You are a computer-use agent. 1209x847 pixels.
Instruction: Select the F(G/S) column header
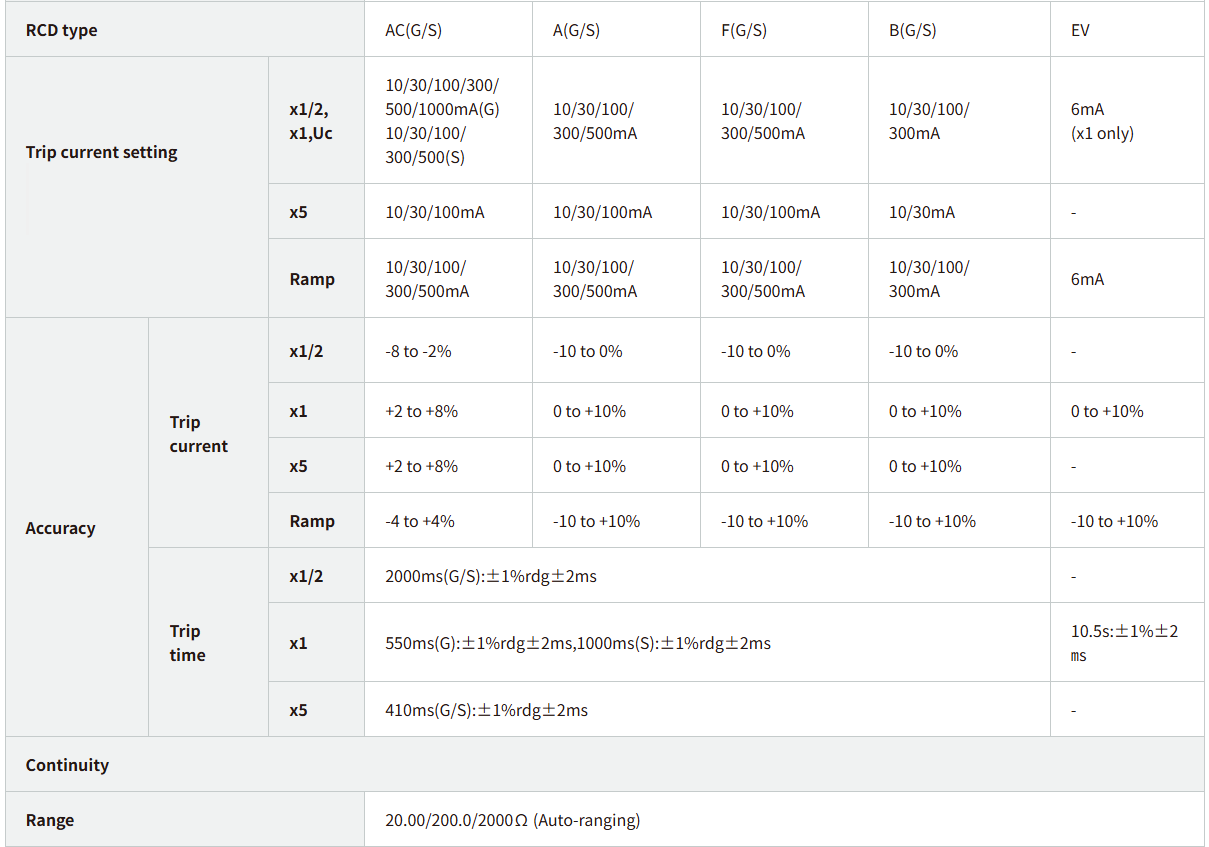click(x=744, y=30)
